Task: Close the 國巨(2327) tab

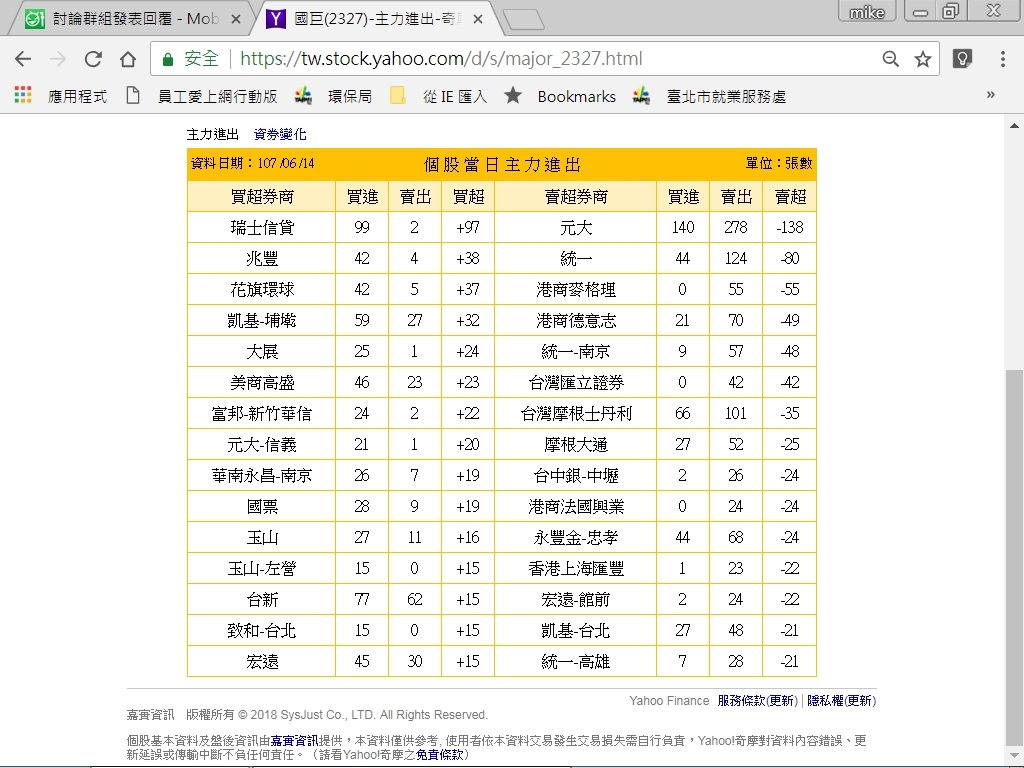Action: pyautogui.click(x=478, y=20)
